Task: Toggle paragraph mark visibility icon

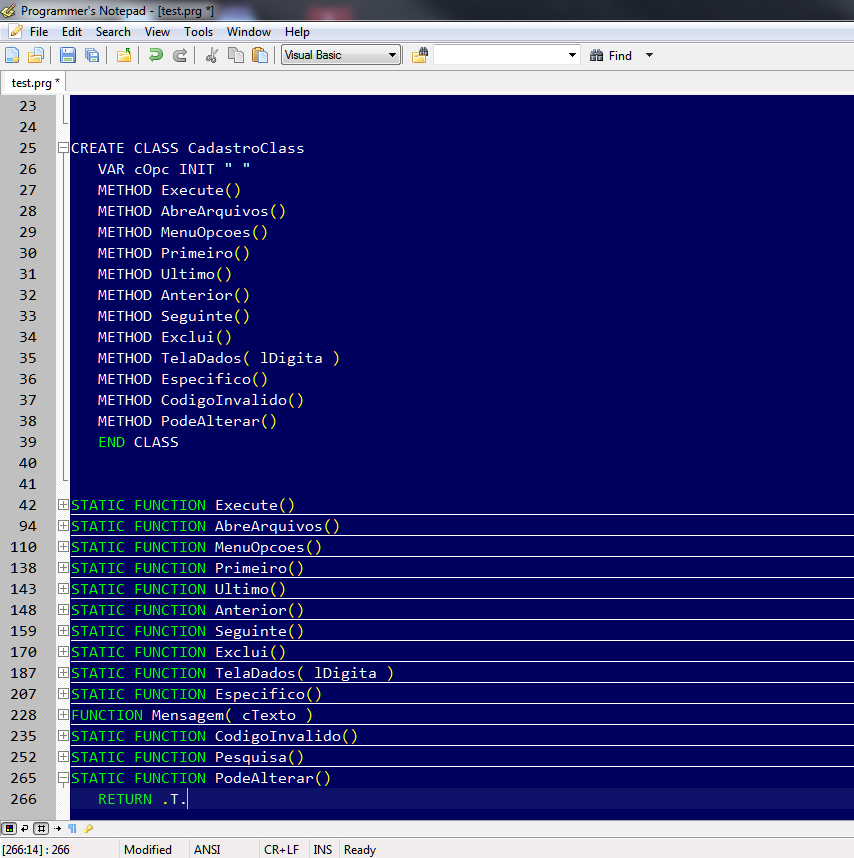Action: pyautogui.click(x=73, y=828)
